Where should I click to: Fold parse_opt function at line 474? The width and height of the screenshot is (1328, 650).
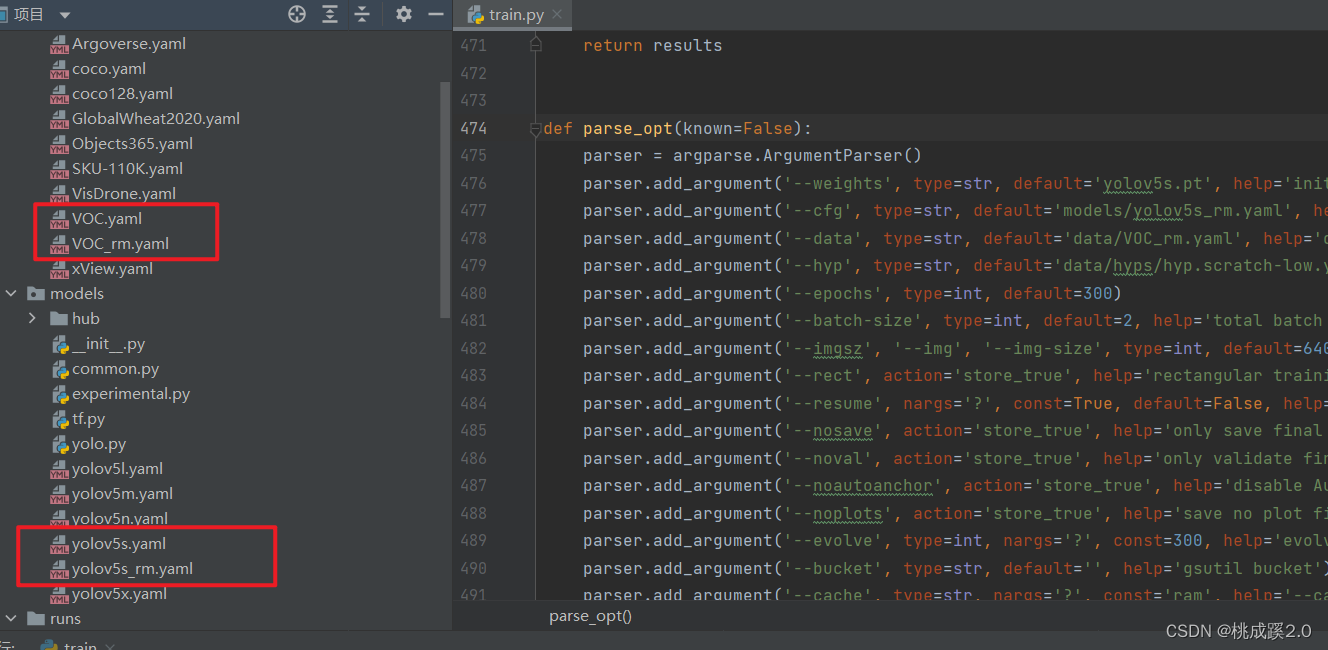point(536,128)
